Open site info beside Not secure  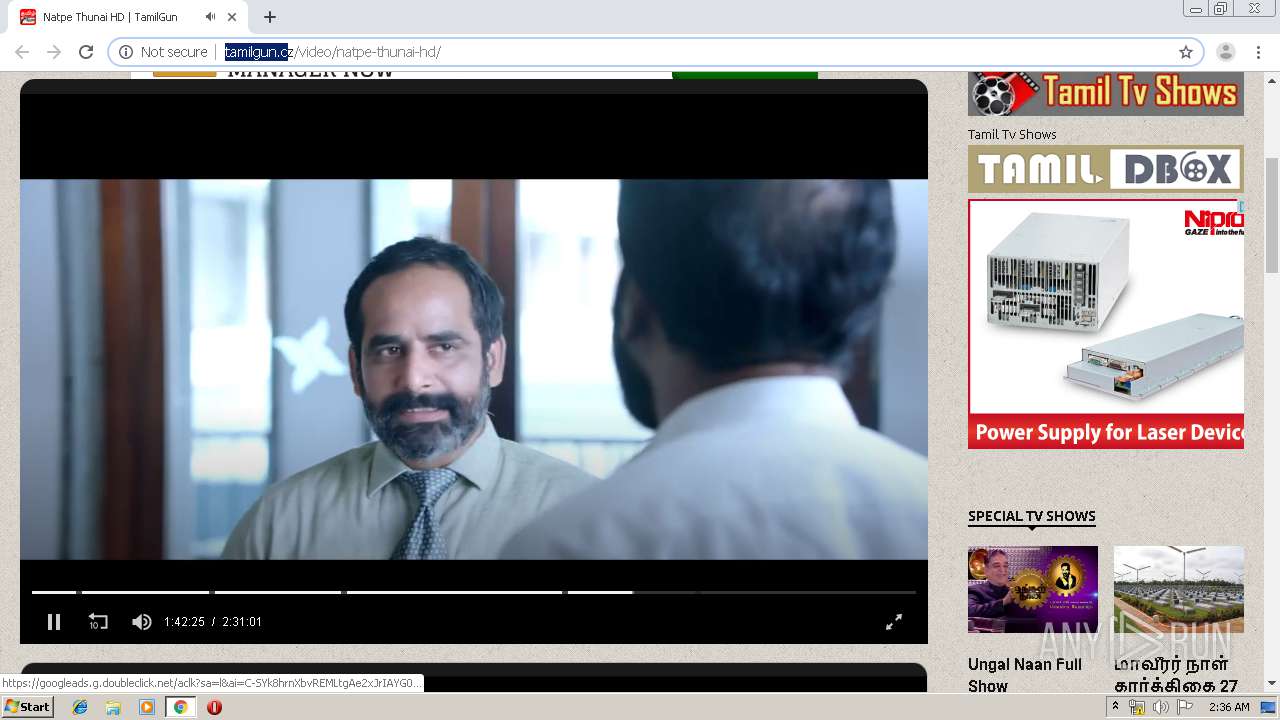click(x=126, y=52)
